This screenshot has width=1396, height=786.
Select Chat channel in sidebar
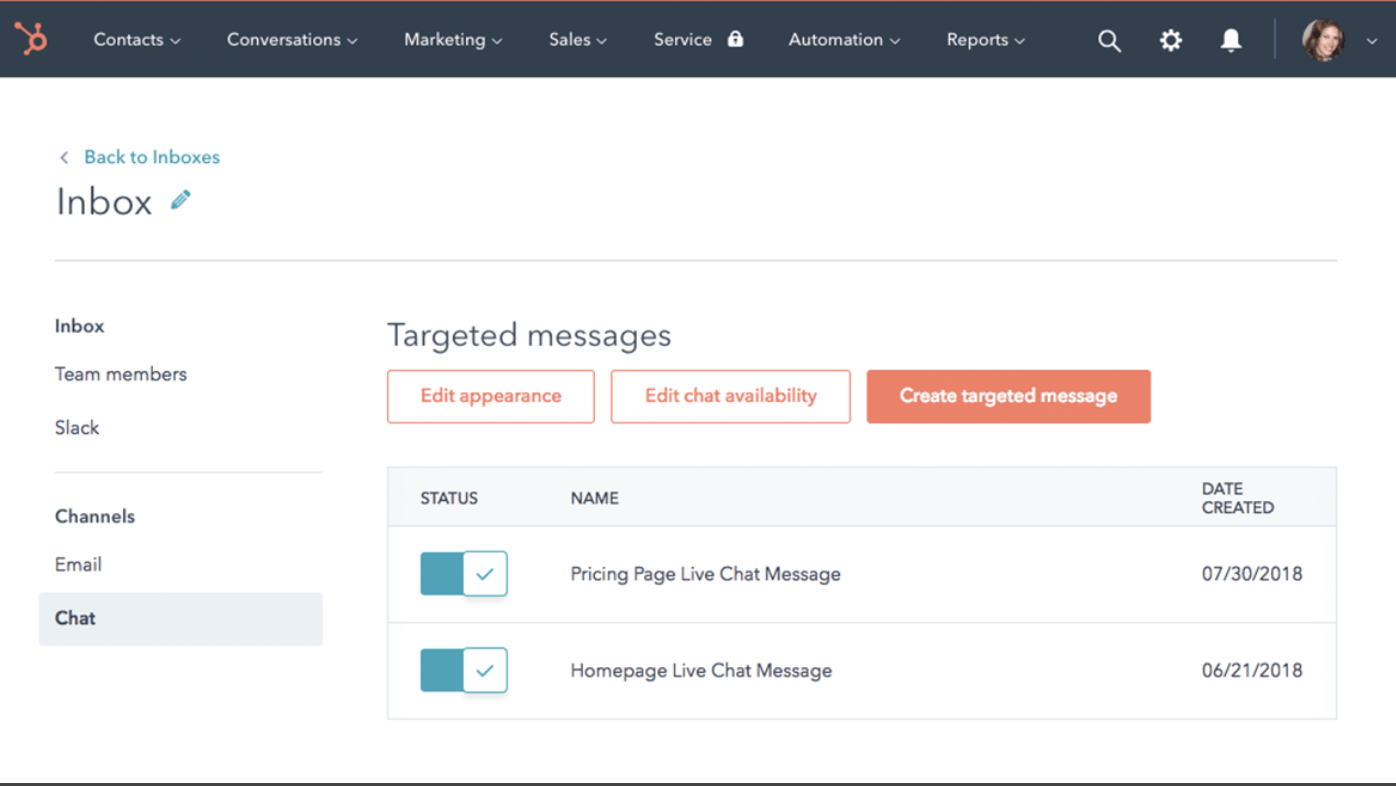tap(180, 619)
